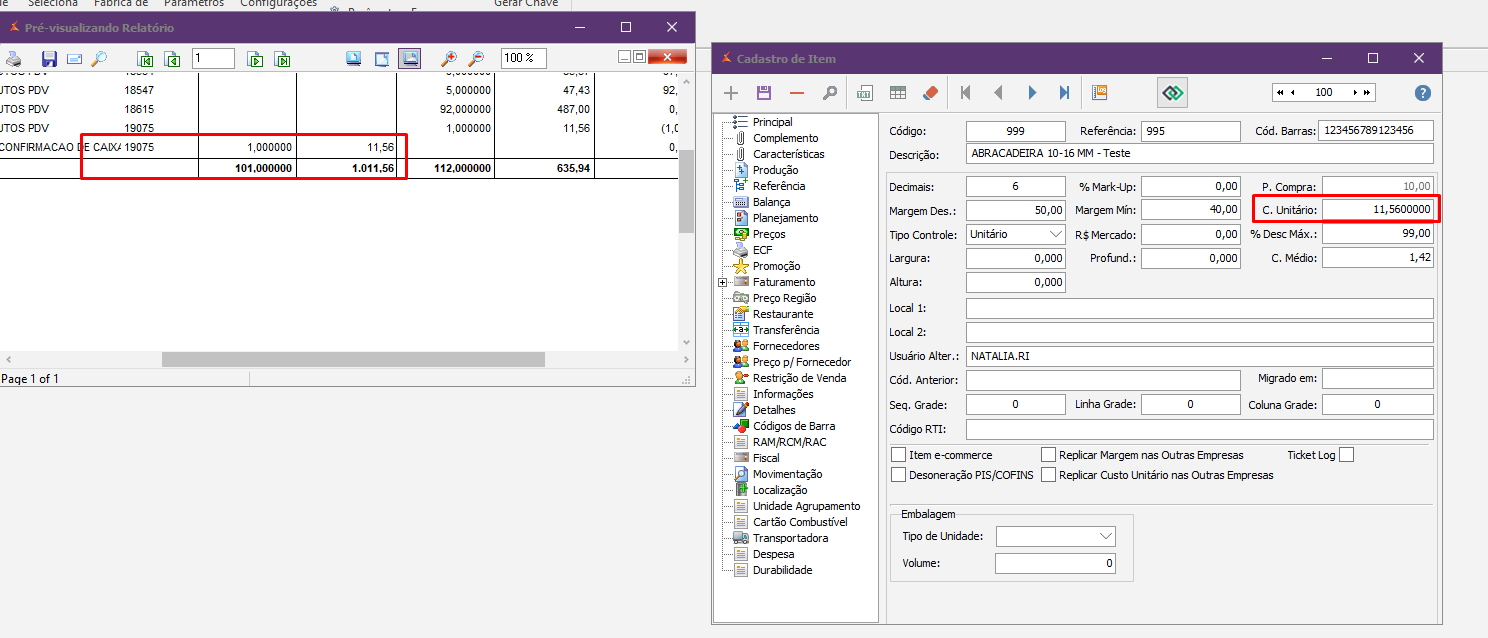Click the eraser icon in Cadastro de Item
Screen dimensions: 1488x638
click(930, 93)
